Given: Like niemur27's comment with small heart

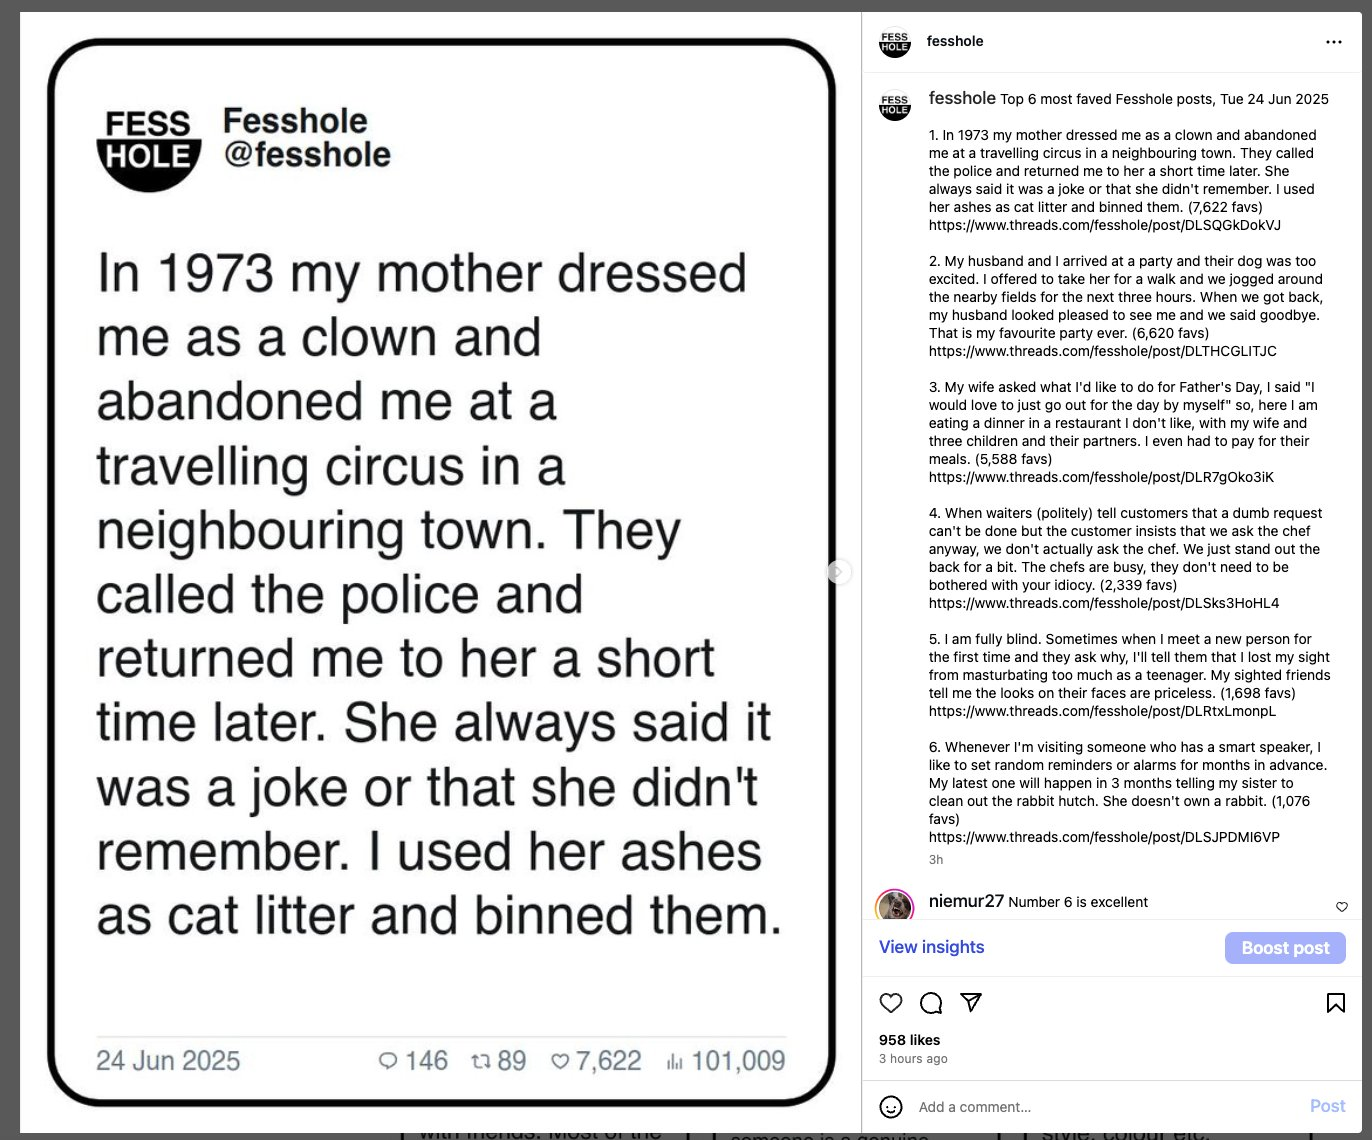Looking at the screenshot, I should 1342,907.
